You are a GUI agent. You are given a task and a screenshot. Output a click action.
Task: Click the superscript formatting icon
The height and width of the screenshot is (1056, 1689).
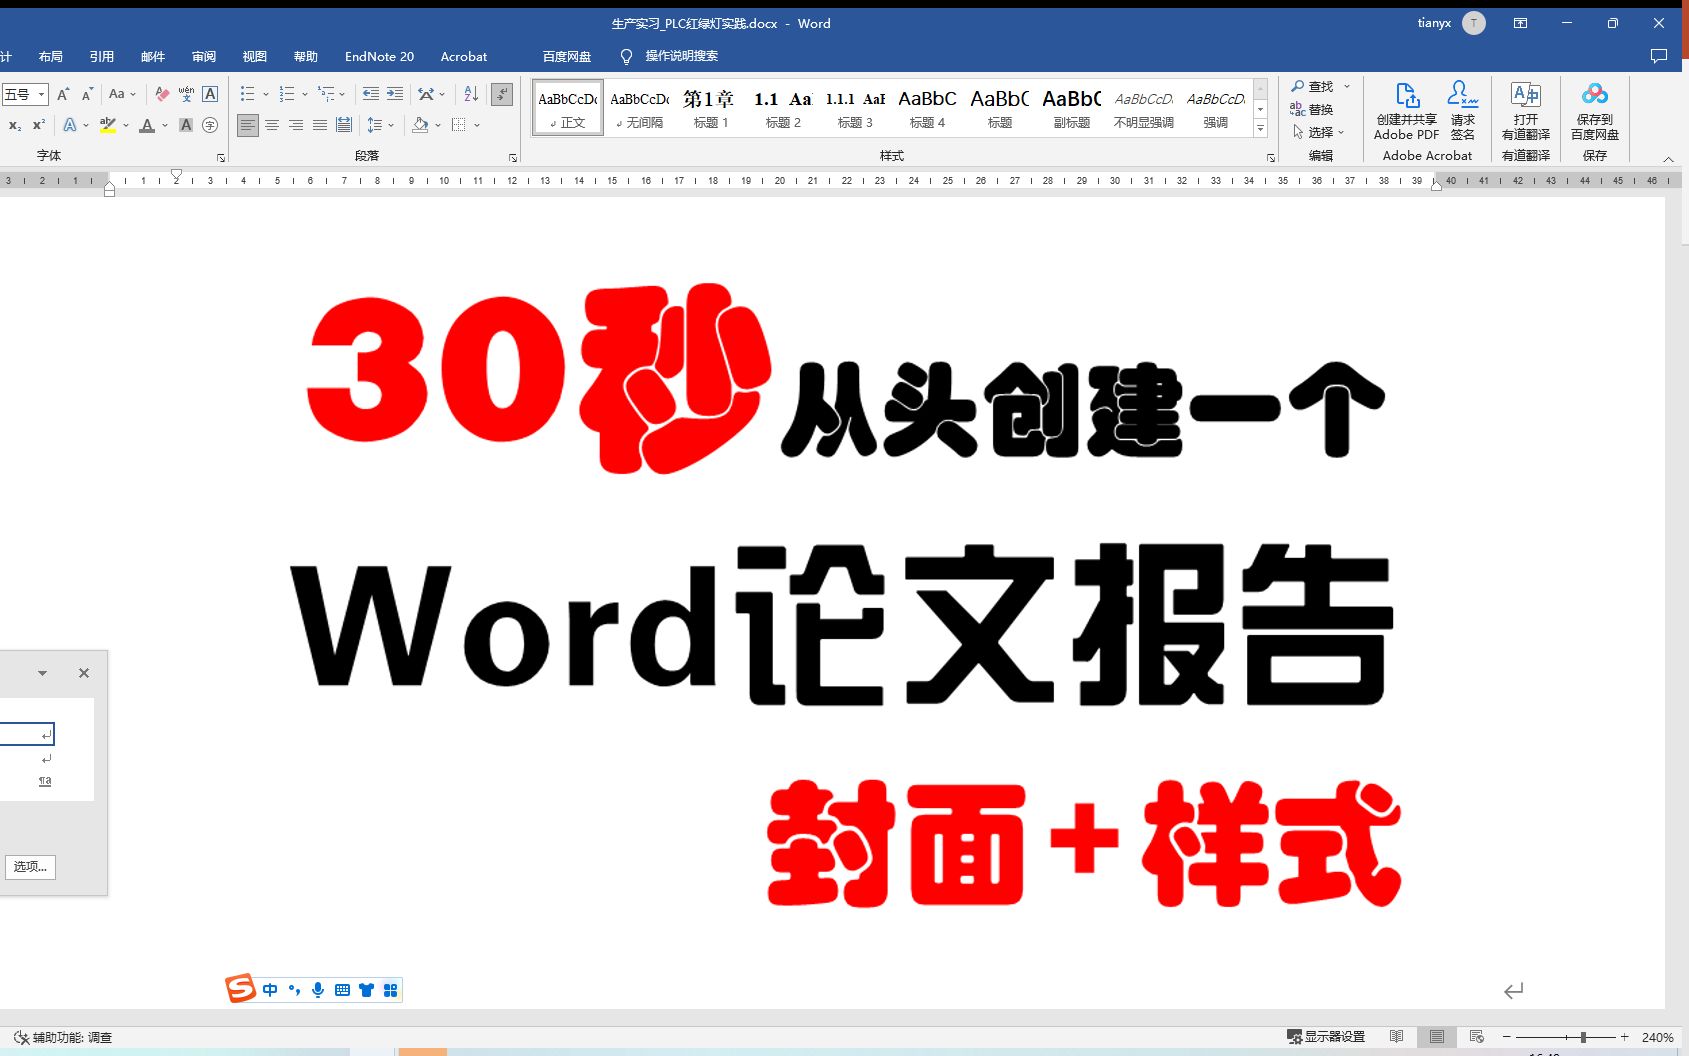point(37,125)
